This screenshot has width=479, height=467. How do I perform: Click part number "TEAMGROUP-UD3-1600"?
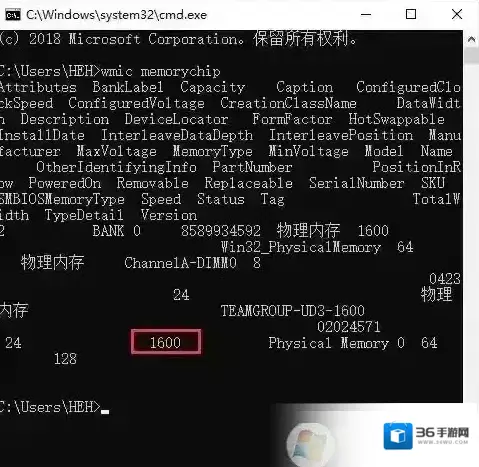[x=293, y=311]
